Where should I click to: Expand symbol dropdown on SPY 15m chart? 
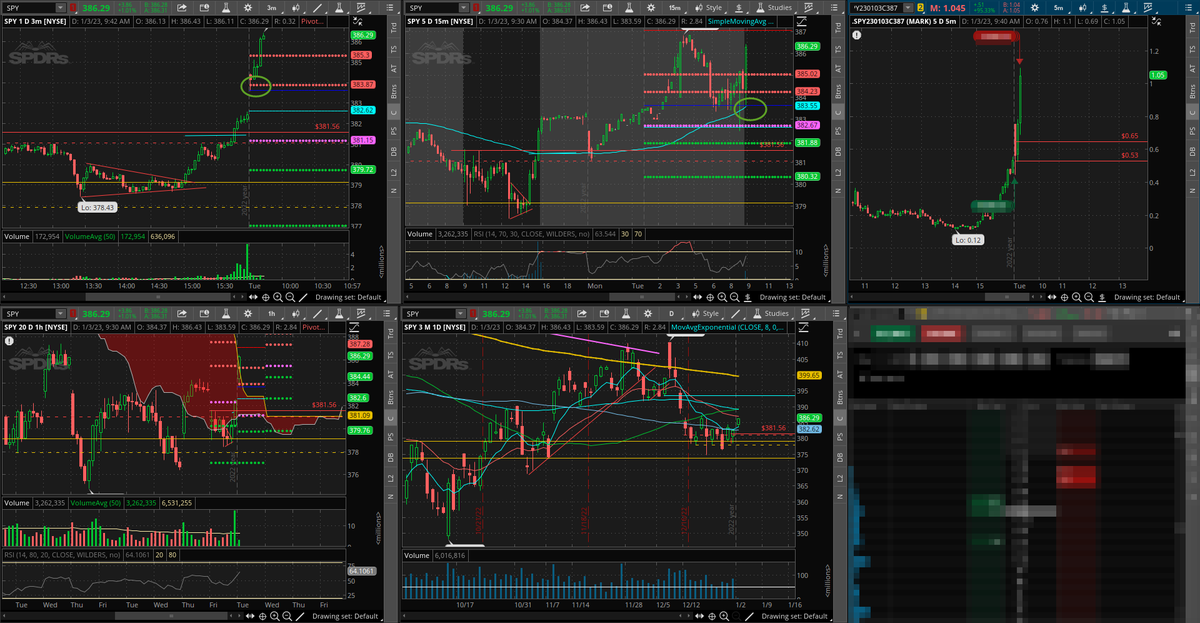pyautogui.click(x=464, y=7)
